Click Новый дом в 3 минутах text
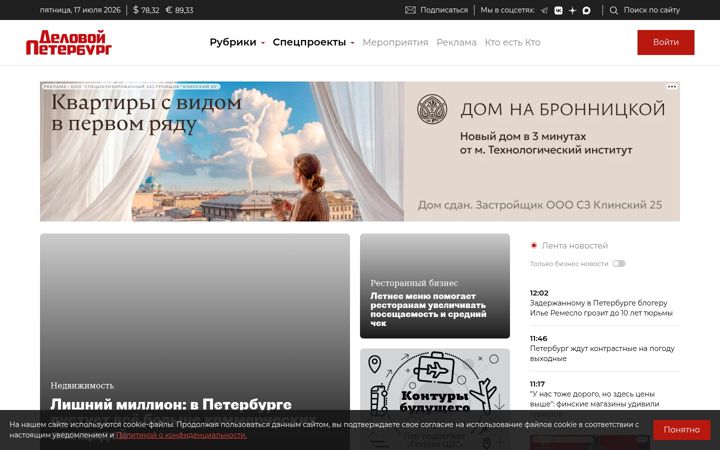The height and width of the screenshot is (450, 720). (523, 136)
